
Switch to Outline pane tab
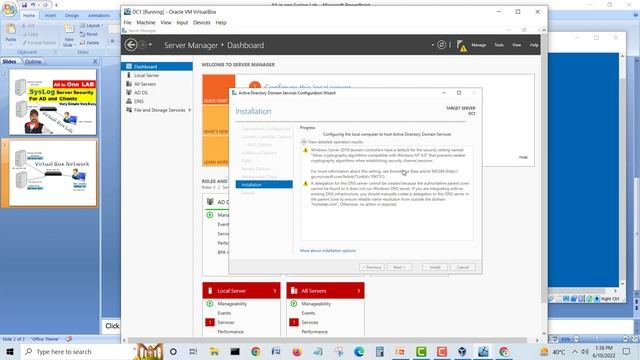[33, 62]
